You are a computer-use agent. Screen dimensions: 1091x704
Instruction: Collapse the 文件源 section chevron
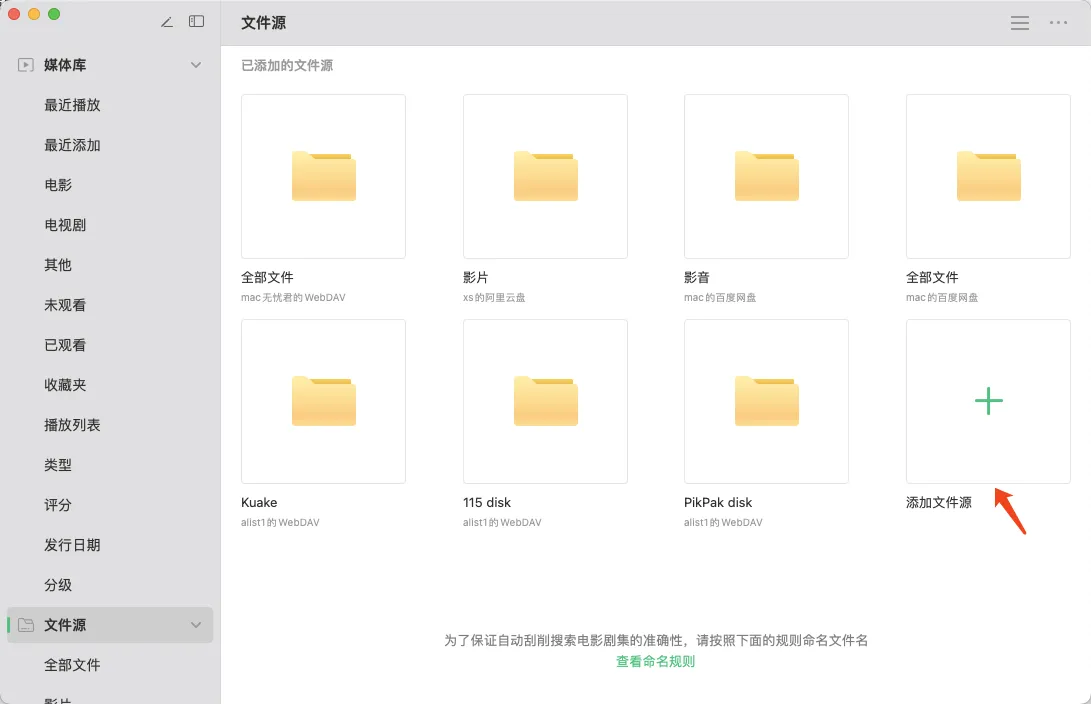click(x=196, y=625)
